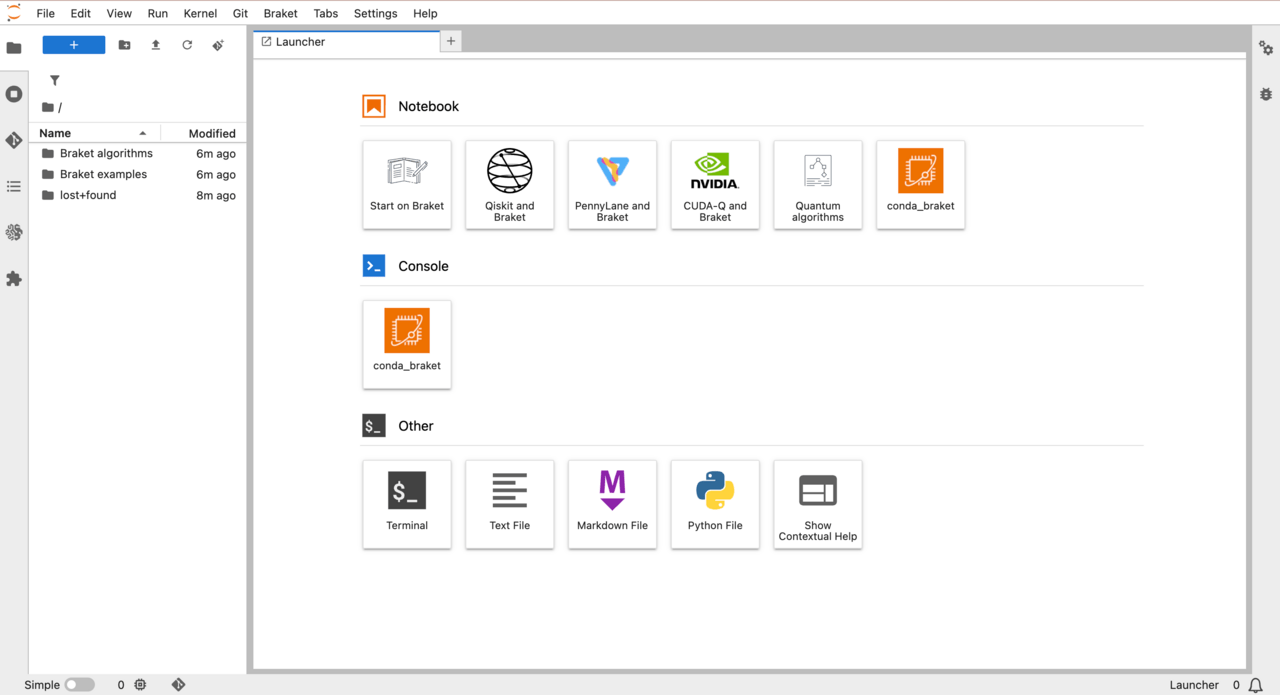Open the Git sidebar panel

point(14,140)
